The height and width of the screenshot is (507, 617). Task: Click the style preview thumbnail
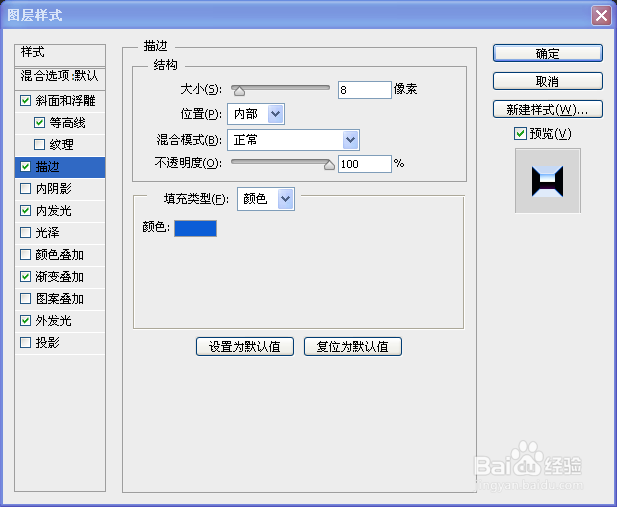[x=548, y=181]
